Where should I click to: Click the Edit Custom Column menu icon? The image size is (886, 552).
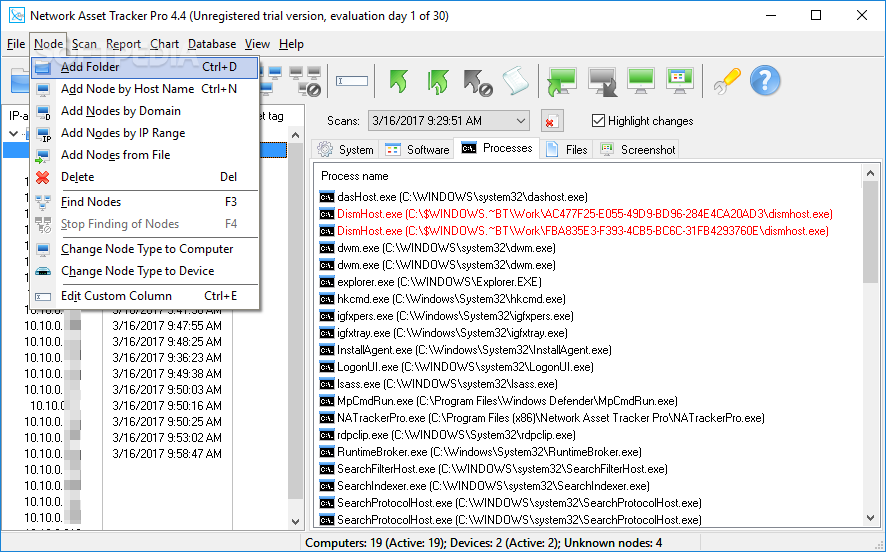point(43,297)
